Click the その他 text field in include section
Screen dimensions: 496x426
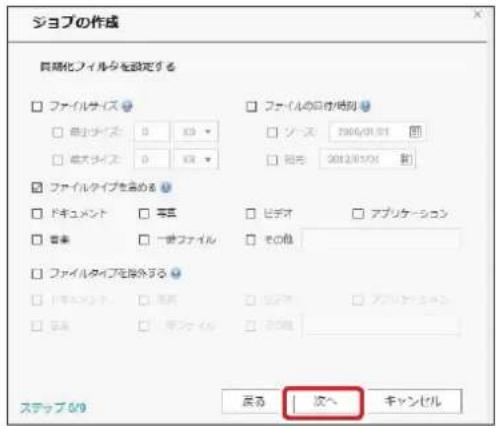pyautogui.click(x=381, y=239)
